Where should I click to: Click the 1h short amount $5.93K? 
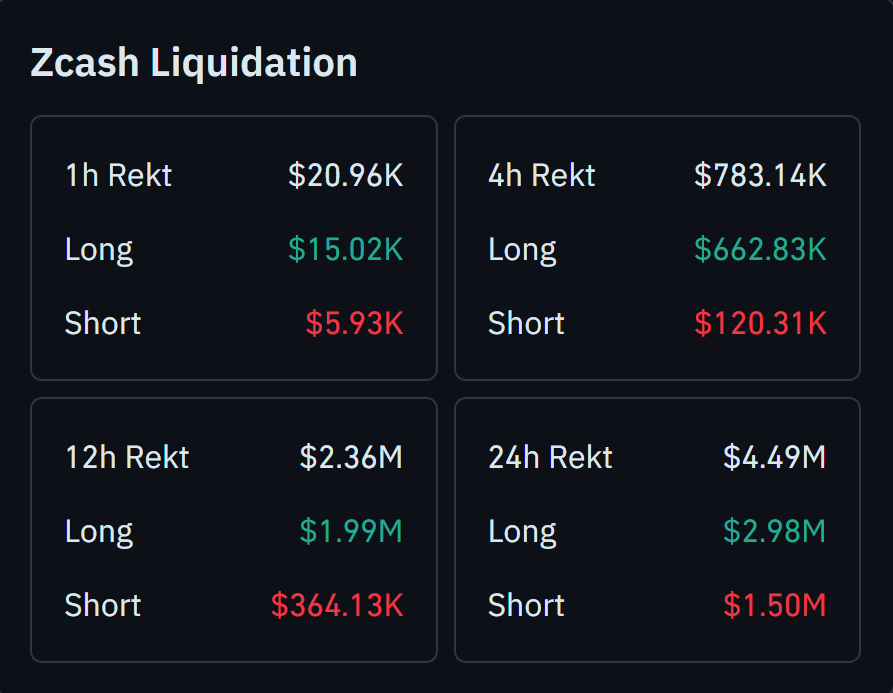(x=354, y=324)
